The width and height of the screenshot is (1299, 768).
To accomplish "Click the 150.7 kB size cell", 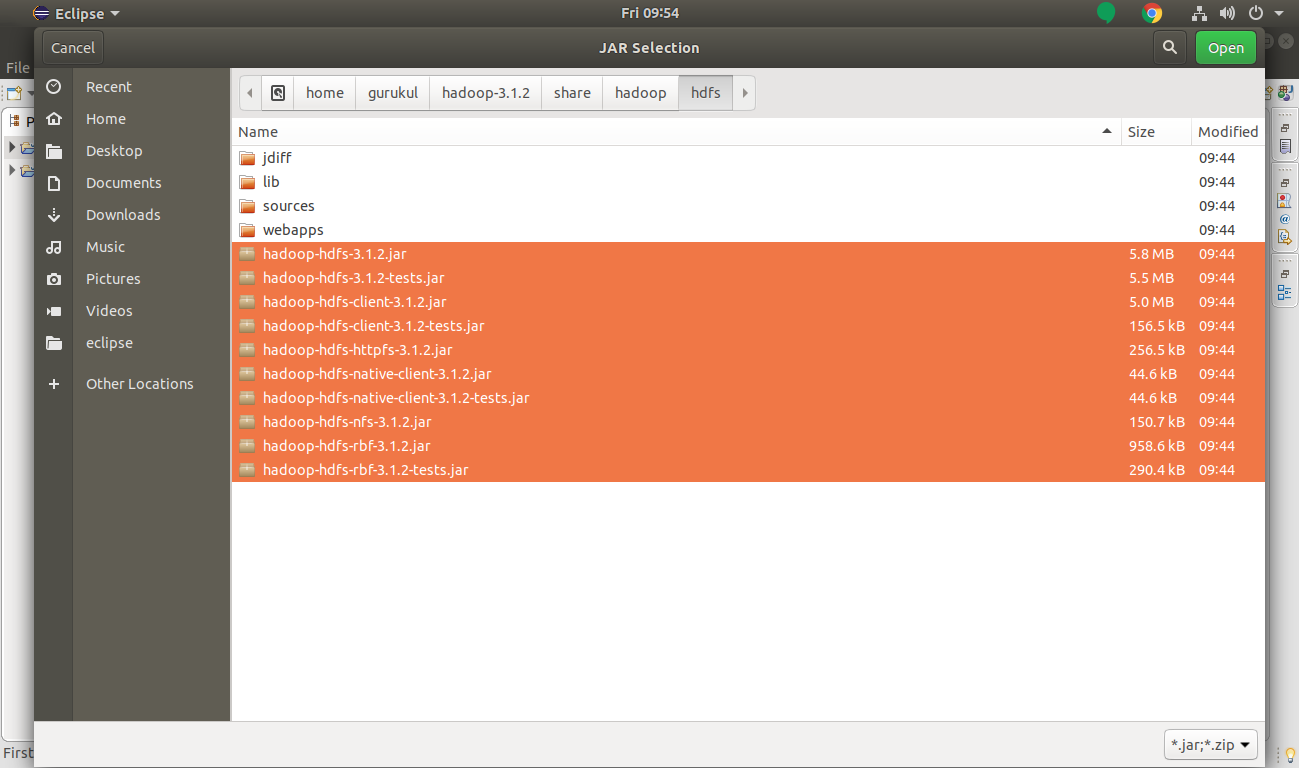I will (1157, 422).
